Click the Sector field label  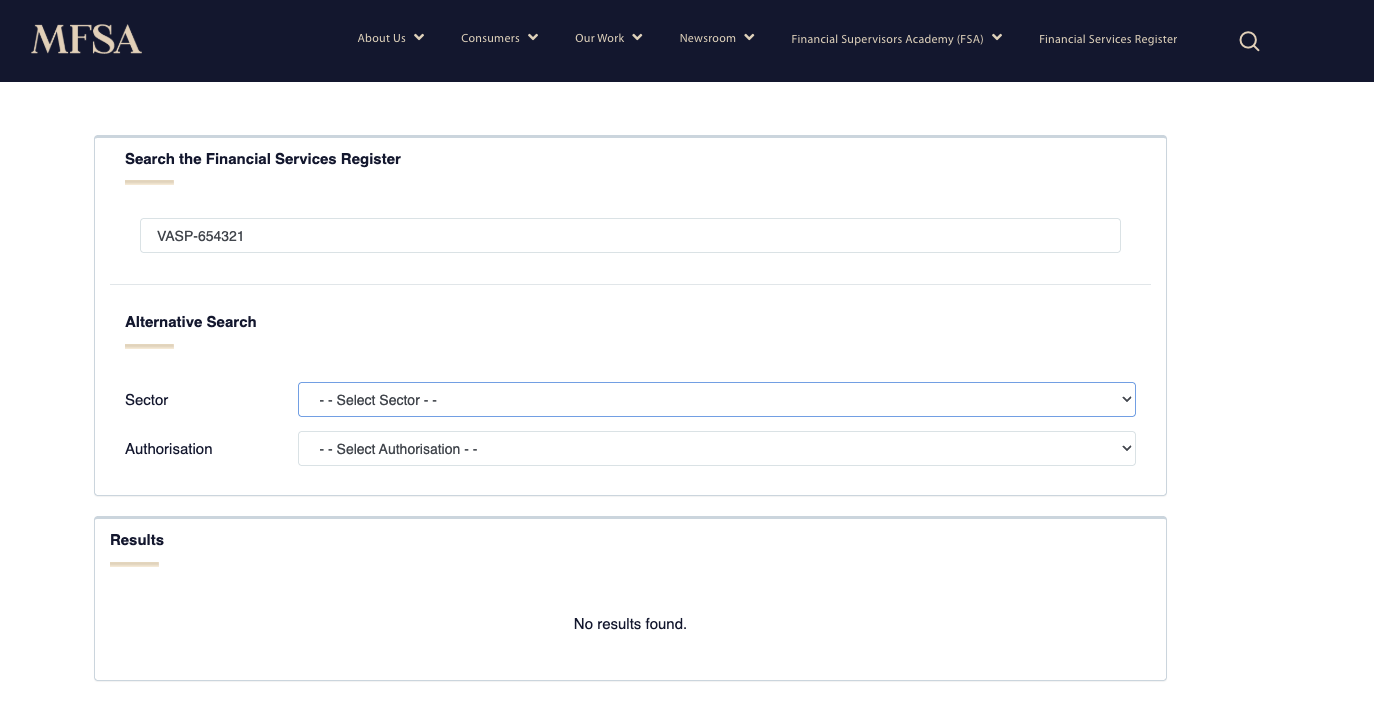pyautogui.click(x=147, y=400)
